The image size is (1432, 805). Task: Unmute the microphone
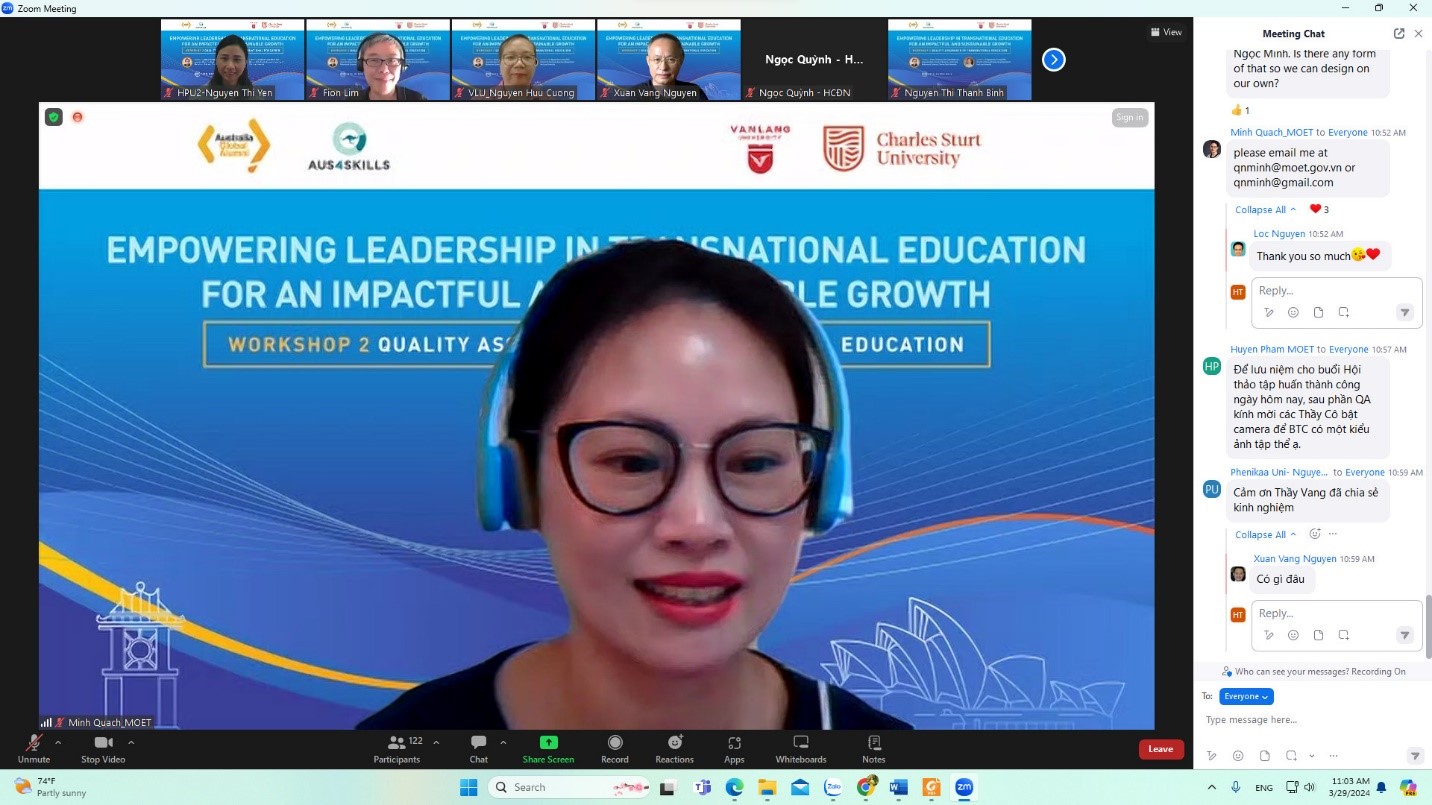[x=33, y=748]
